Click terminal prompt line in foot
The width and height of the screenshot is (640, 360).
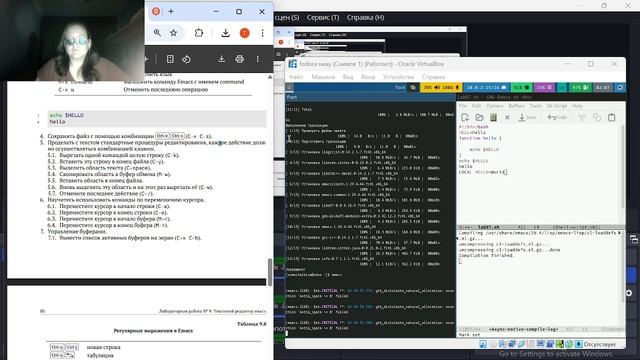point(313,275)
